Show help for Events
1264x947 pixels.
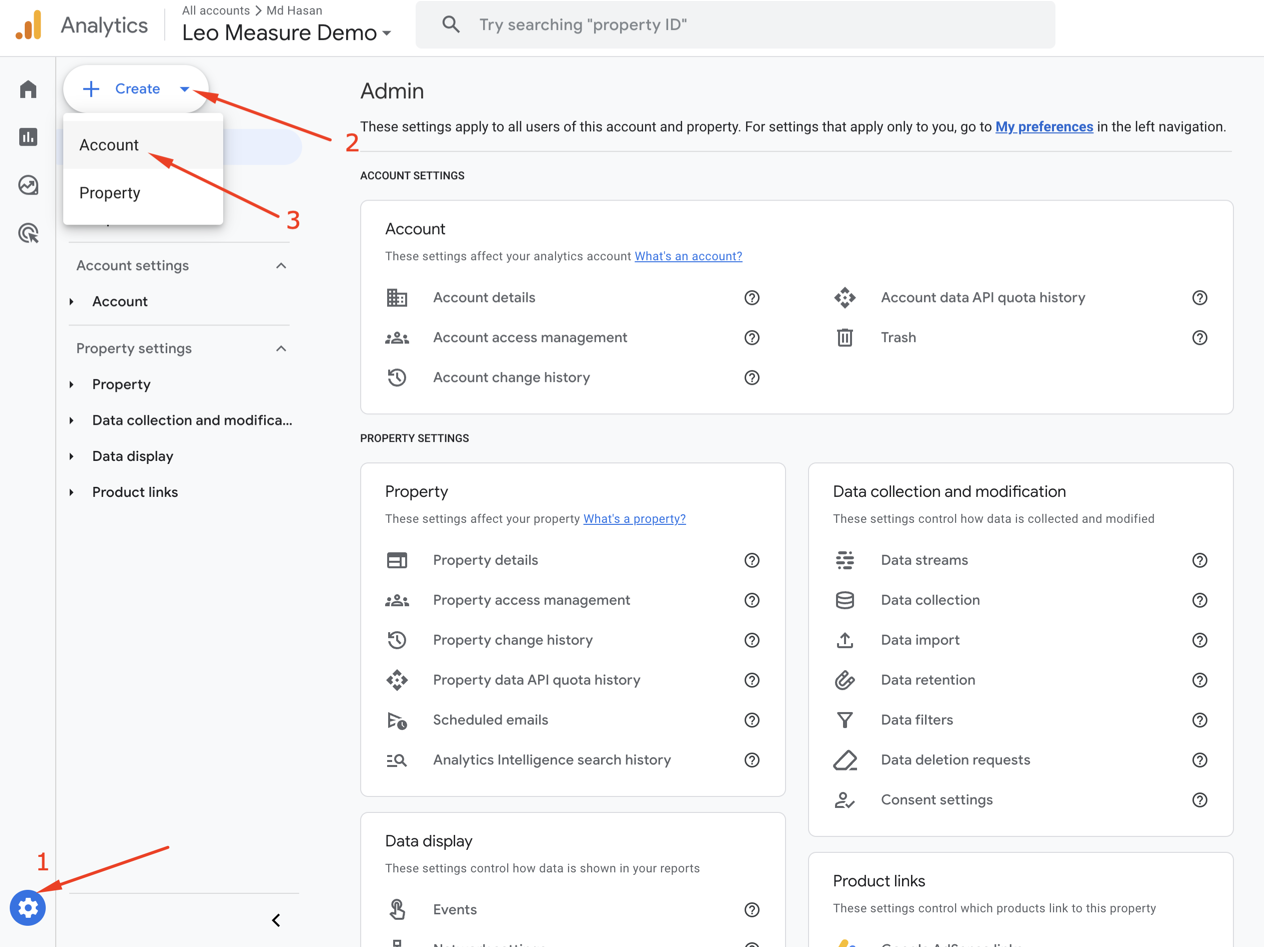[x=752, y=910]
